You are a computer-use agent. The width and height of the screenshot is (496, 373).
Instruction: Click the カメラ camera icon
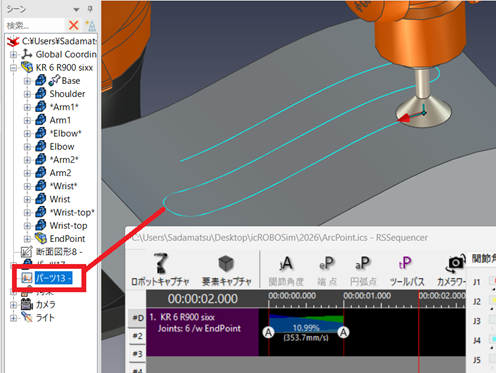[27, 304]
